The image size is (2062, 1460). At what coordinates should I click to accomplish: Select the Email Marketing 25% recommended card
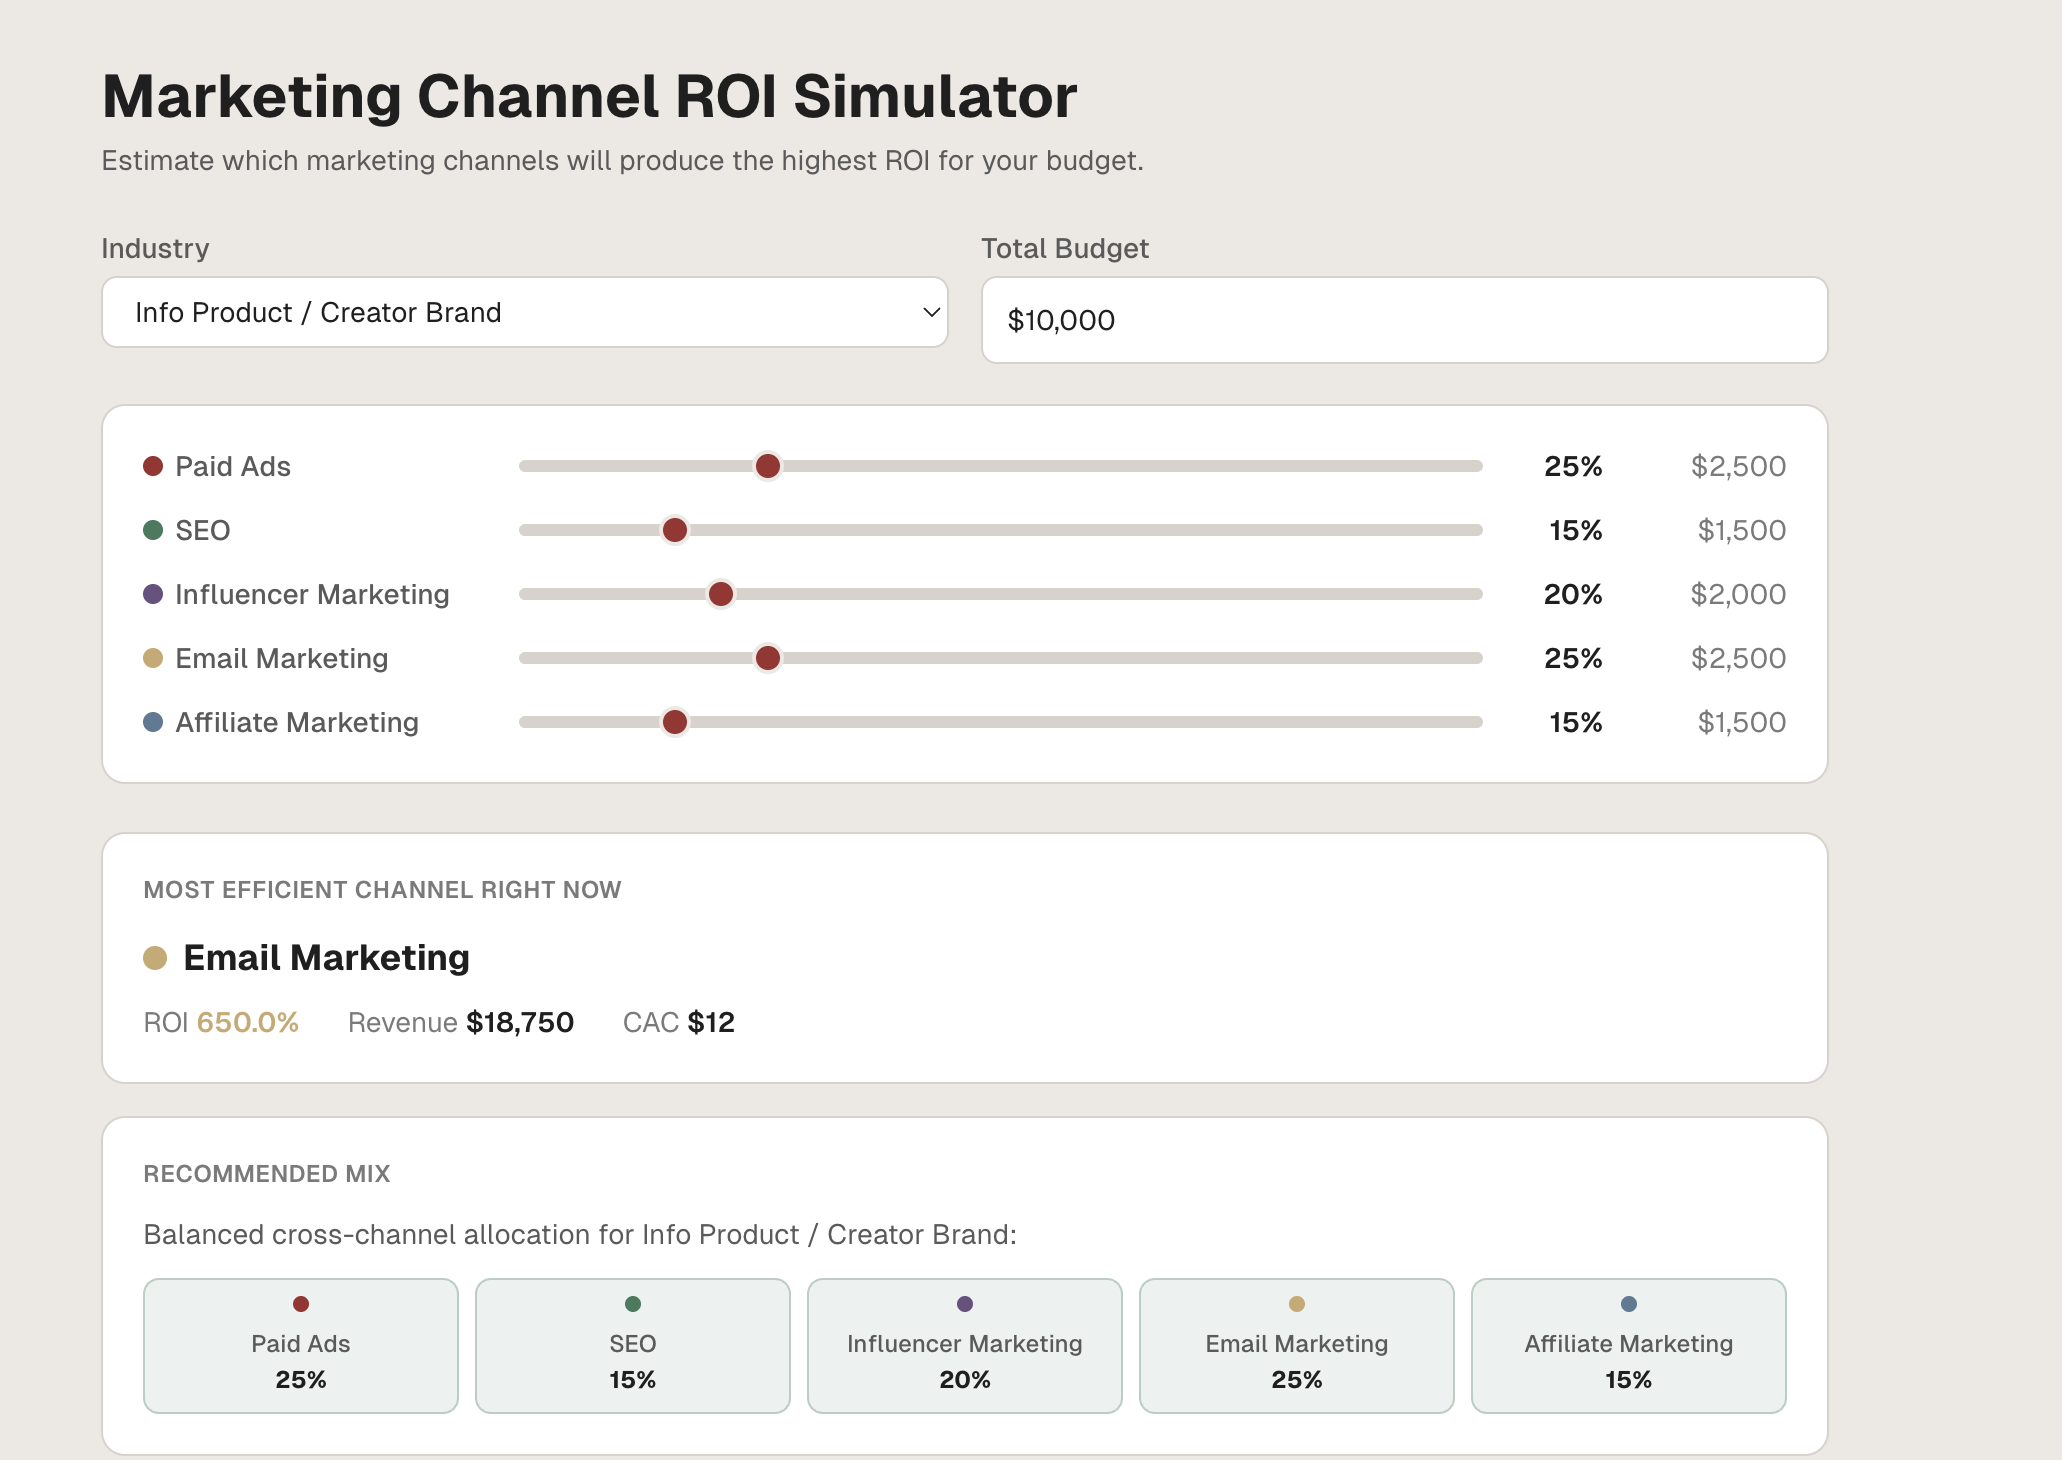point(1297,1345)
